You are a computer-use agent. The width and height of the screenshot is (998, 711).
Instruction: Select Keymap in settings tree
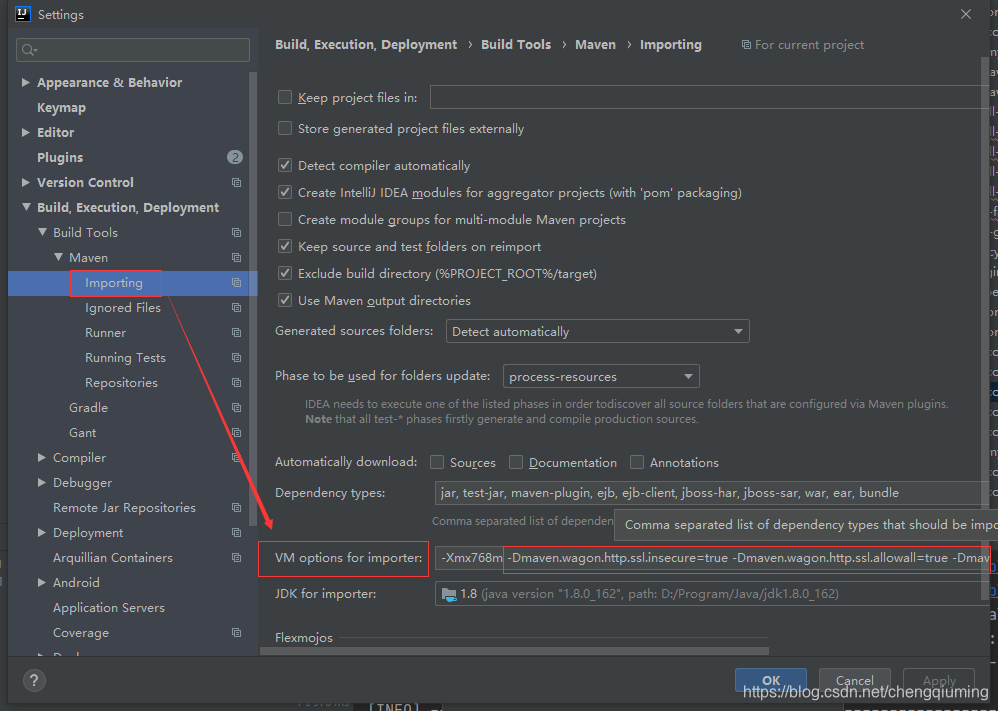[x=61, y=108]
